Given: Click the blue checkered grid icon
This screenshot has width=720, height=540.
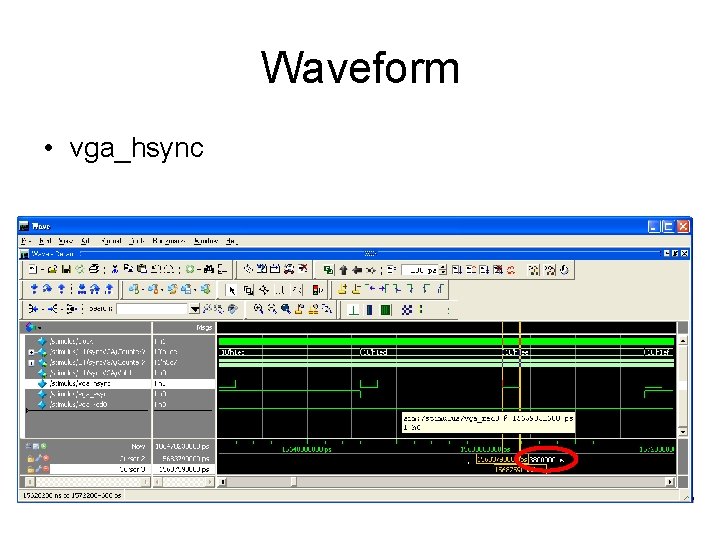Looking at the screenshot, I should (407, 310).
